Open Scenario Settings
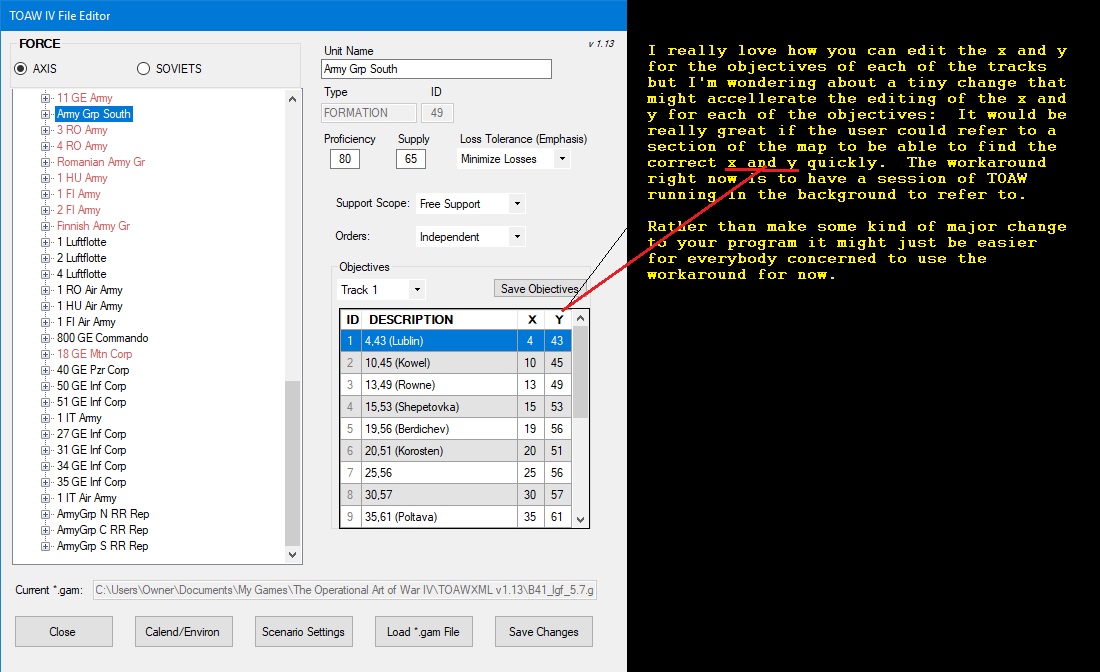The image size is (1100, 672). click(303, 631)
